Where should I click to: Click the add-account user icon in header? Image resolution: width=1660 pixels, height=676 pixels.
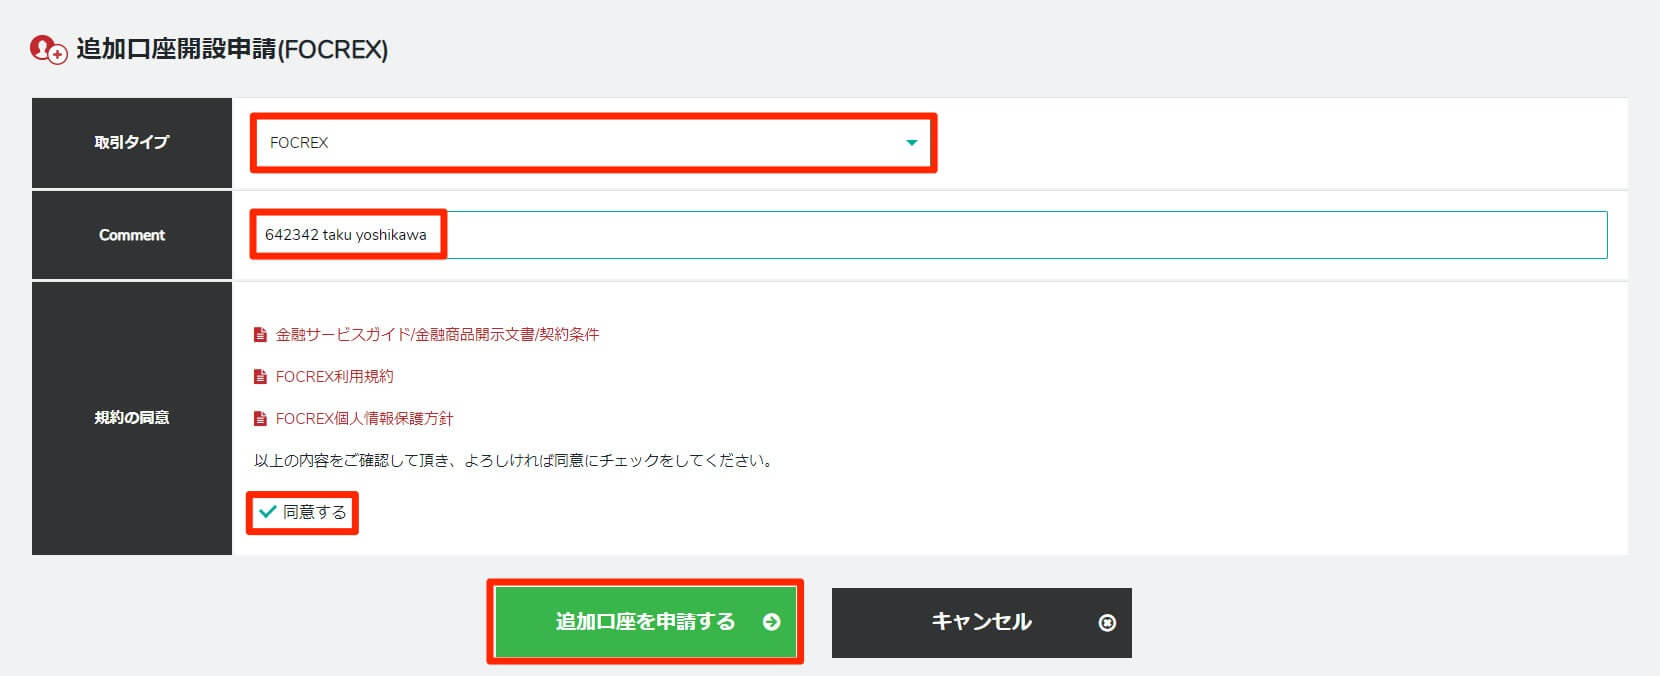pyautogui.click(x=48, y=49)
